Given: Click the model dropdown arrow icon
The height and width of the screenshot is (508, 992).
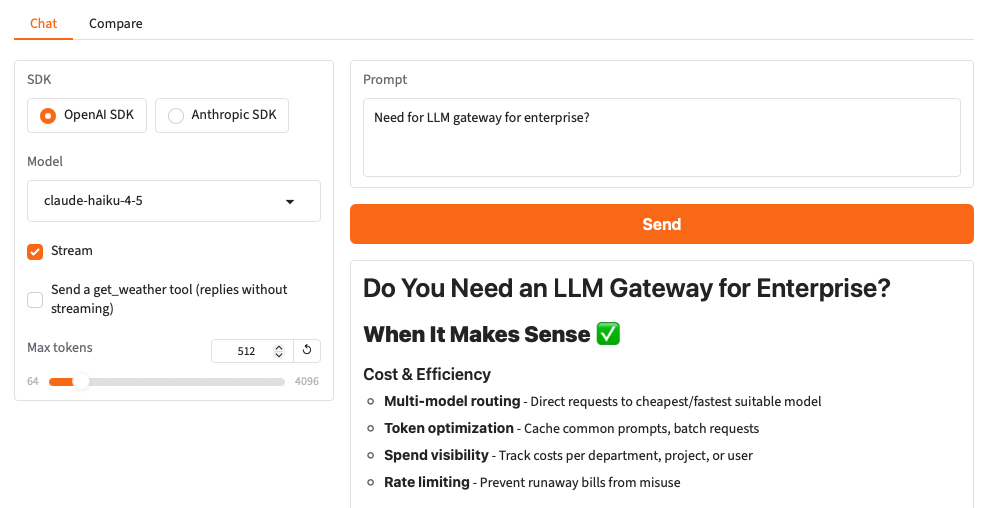Looking at the screenshot, I should [x=290, y=202].
